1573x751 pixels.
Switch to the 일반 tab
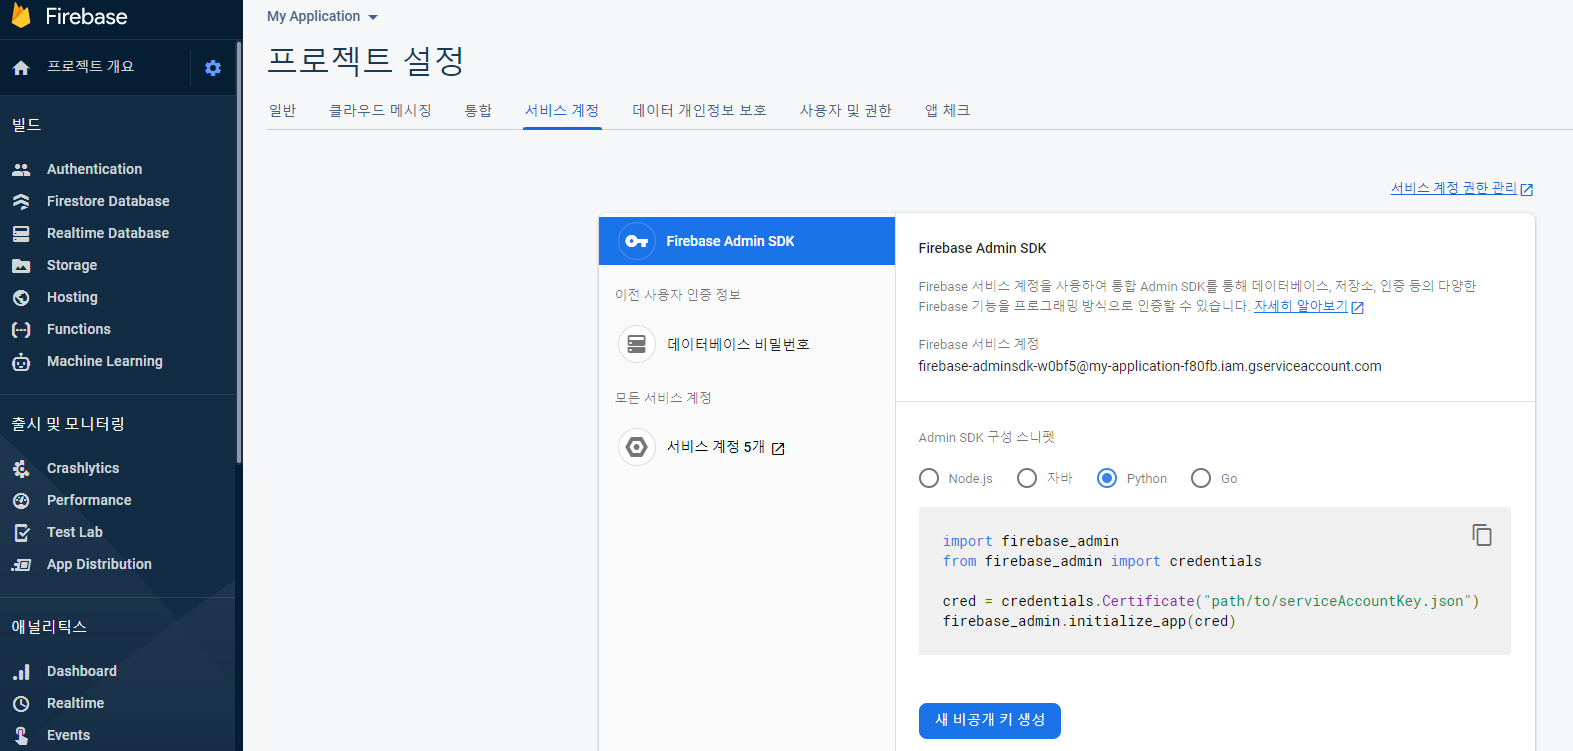[283, 110]
